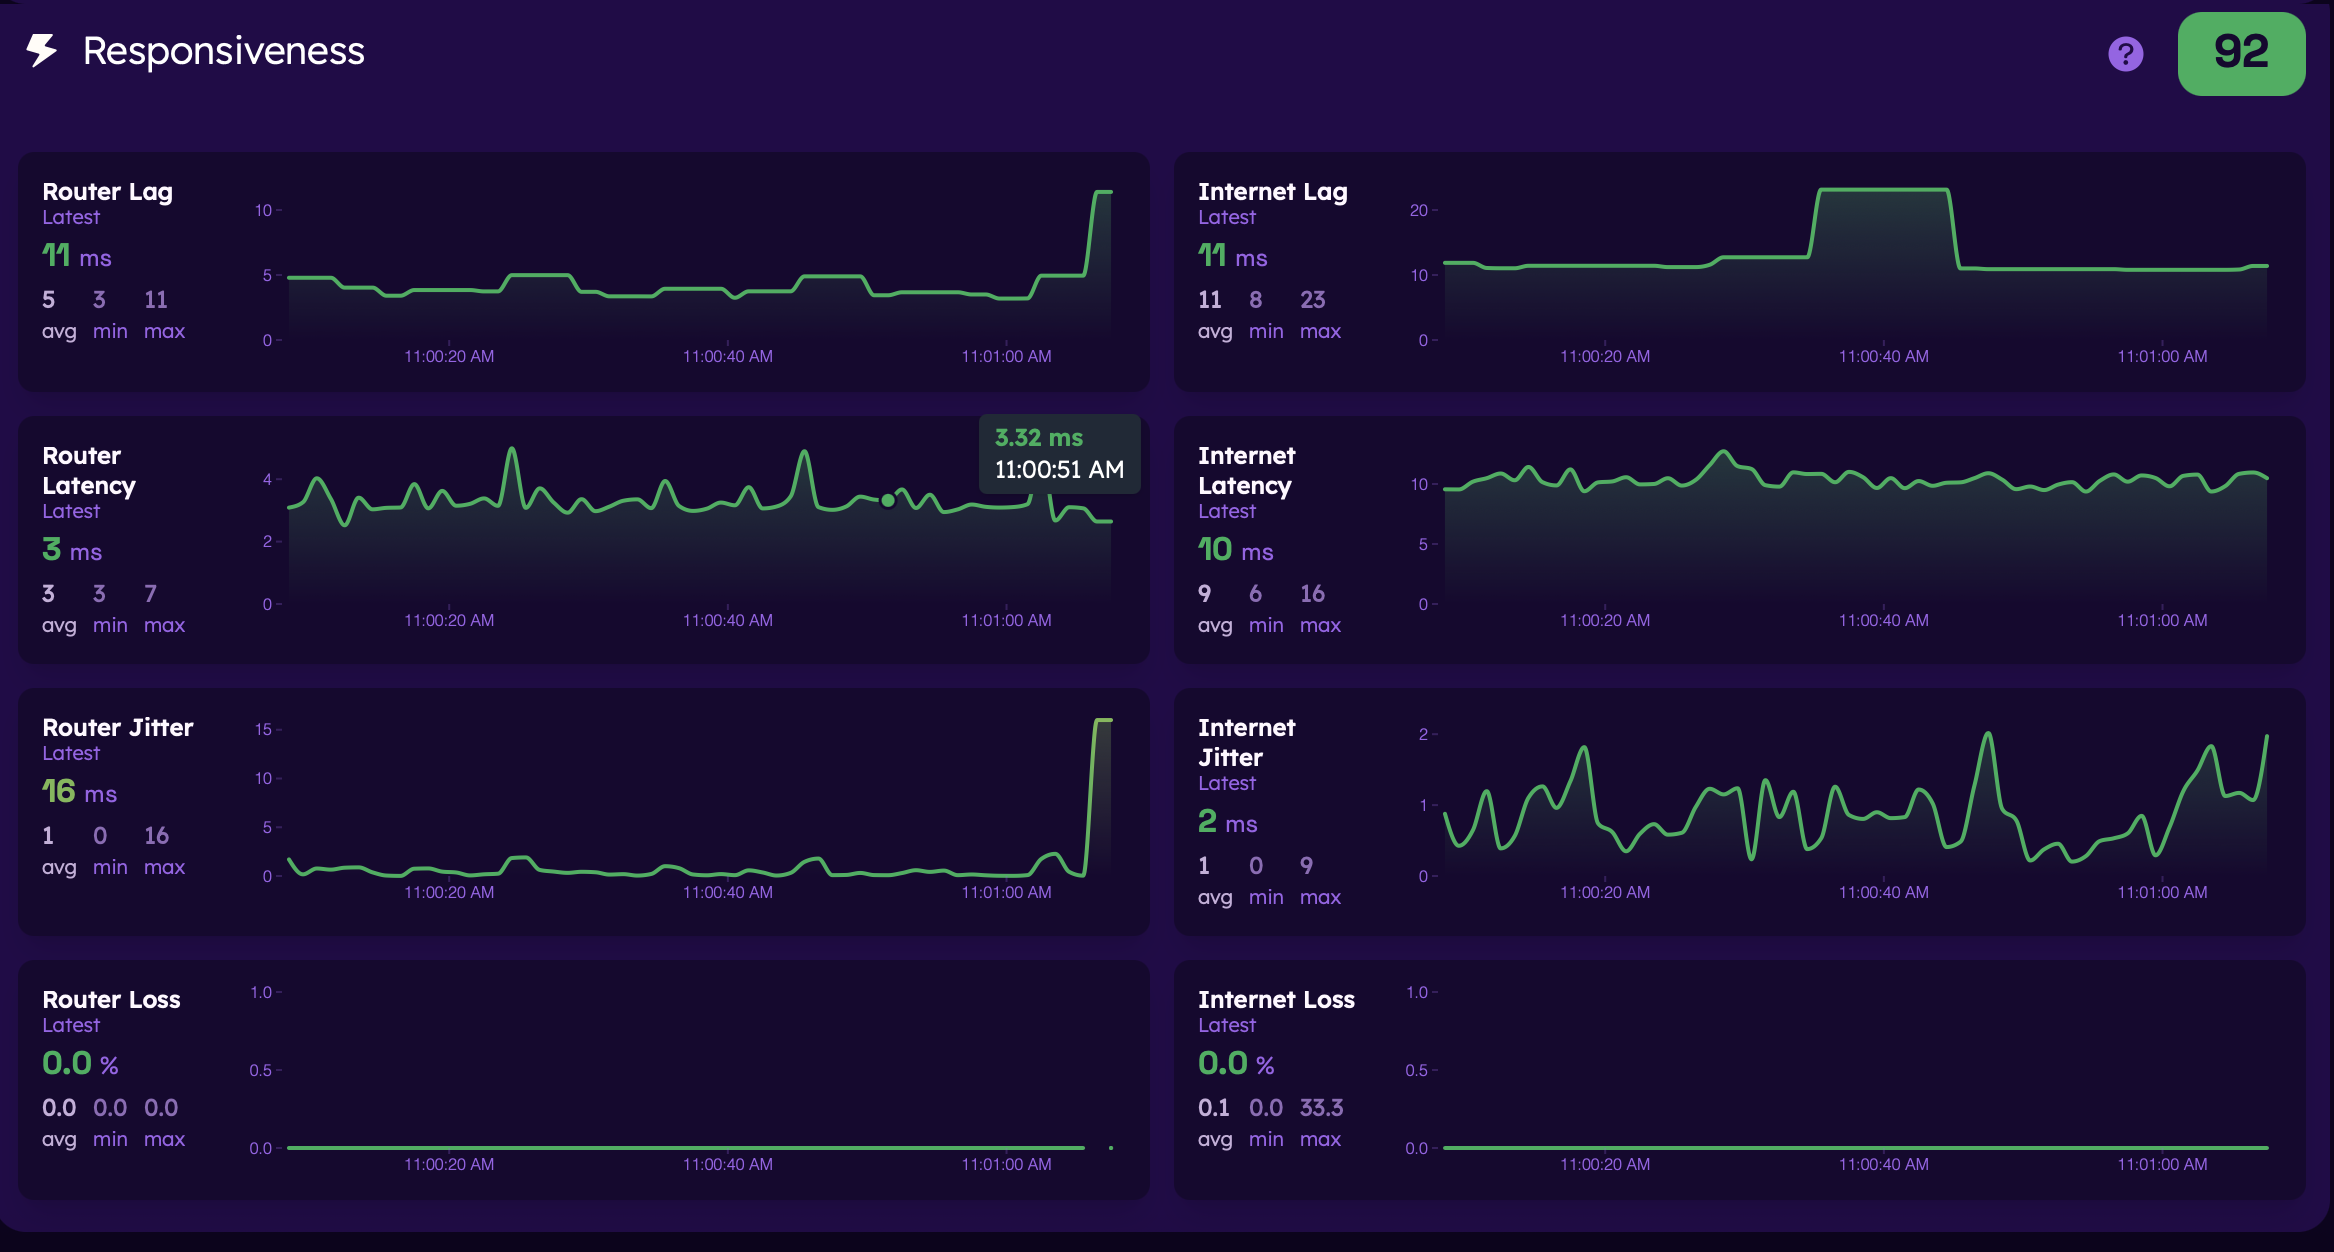Click 11:00:20 AM axis label under Internet Jitter chart

[1605, 892]
